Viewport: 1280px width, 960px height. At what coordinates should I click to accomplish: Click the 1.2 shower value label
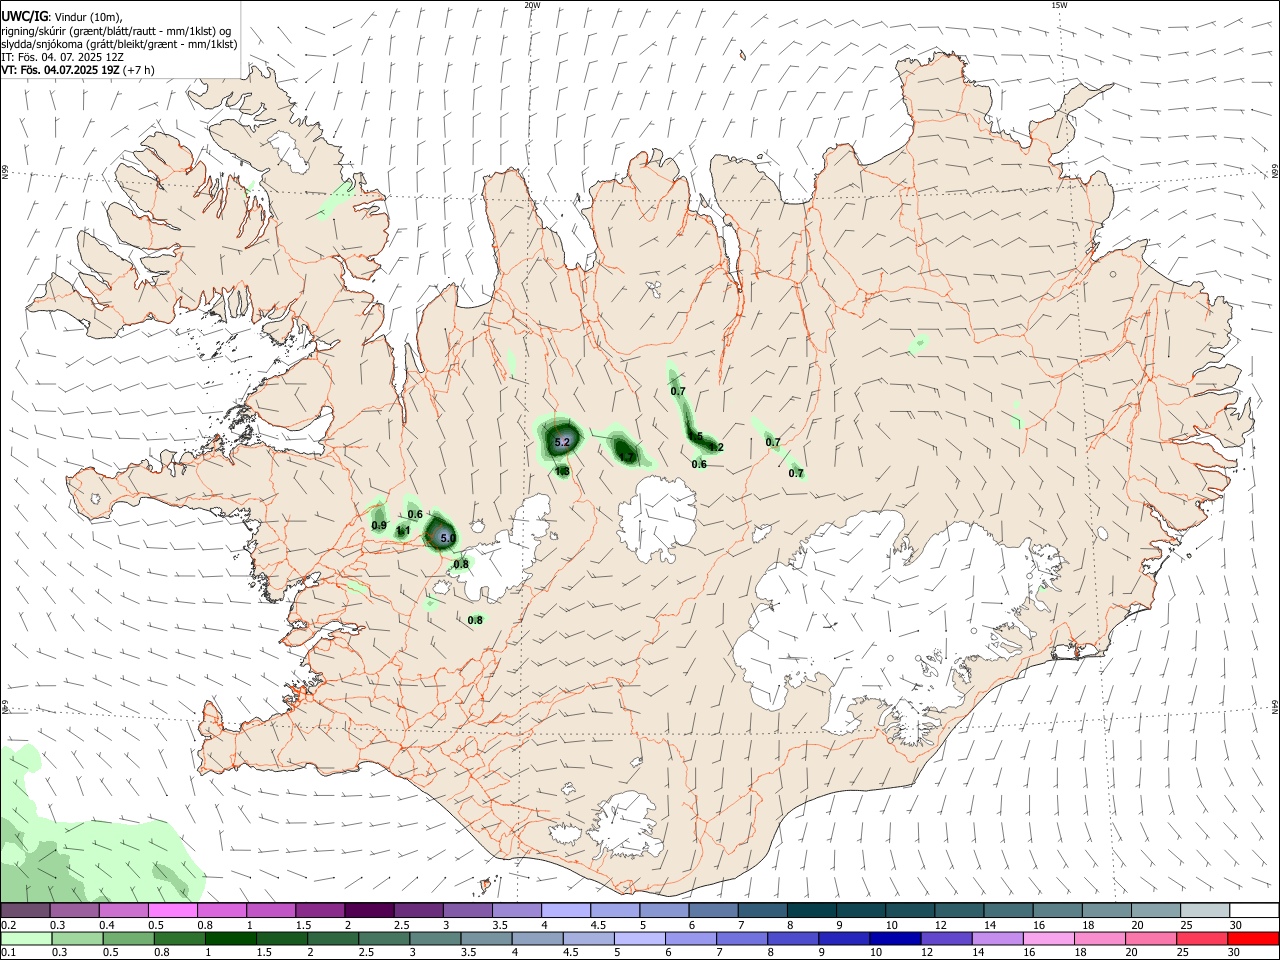pyautogui.click(x=716, y=447)
